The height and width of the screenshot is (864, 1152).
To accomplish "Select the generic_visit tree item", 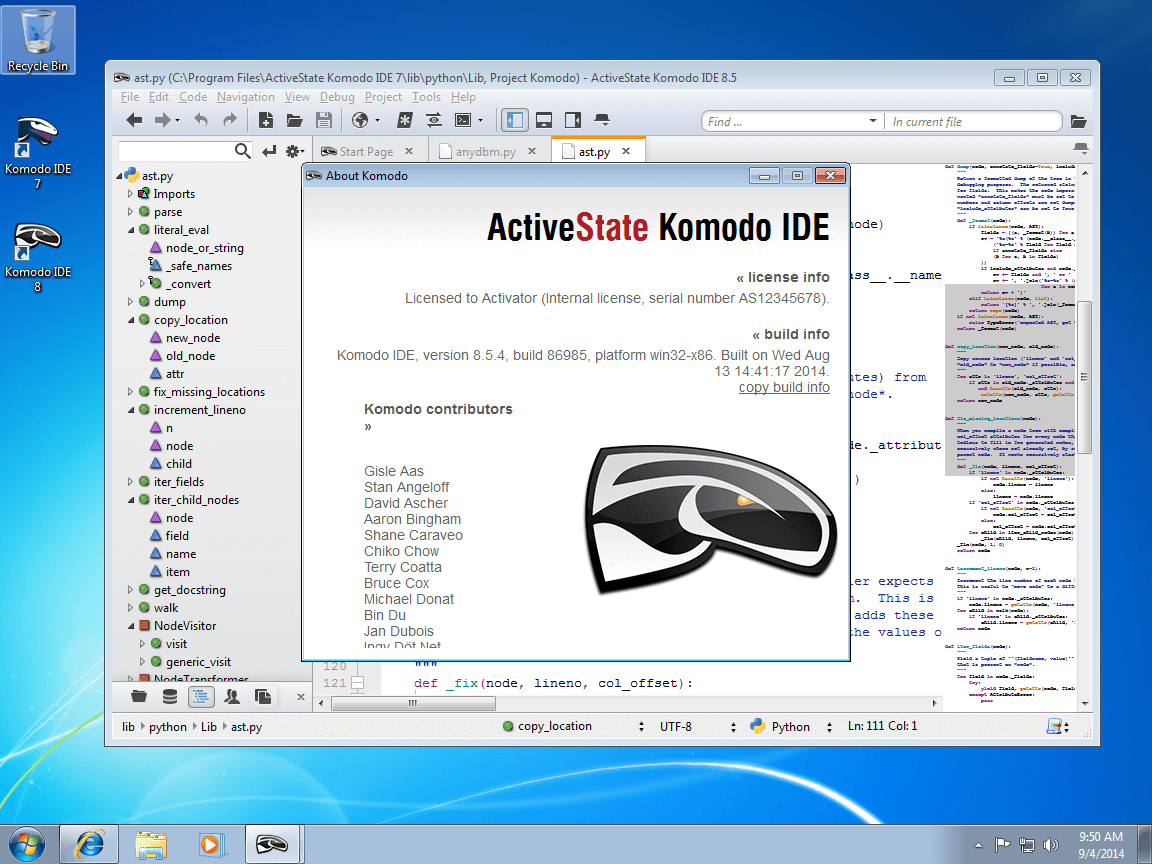I will coord(198,662).
